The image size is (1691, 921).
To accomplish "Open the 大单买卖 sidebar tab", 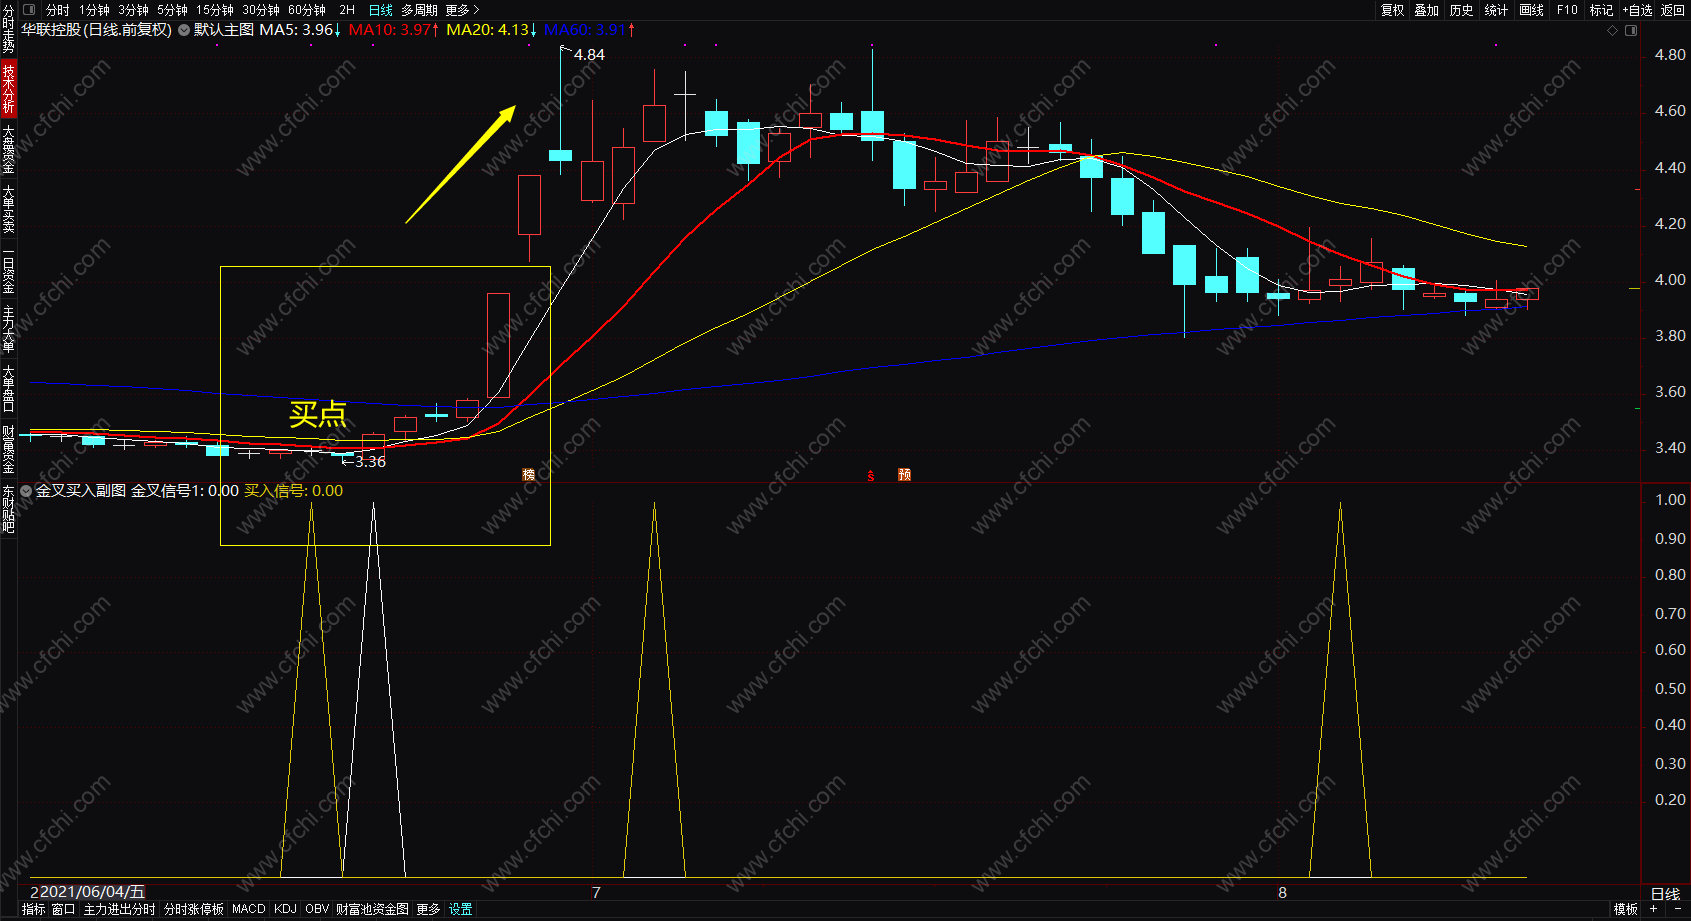I will point(8,209).
